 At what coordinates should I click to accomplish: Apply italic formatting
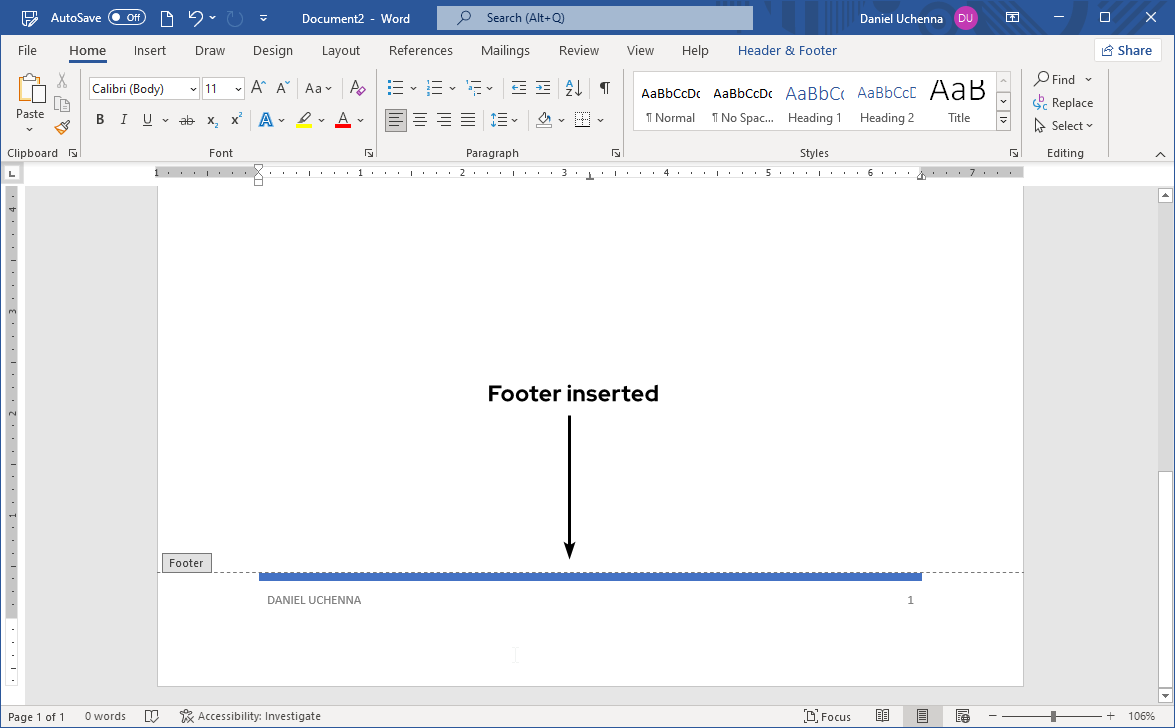123,119
